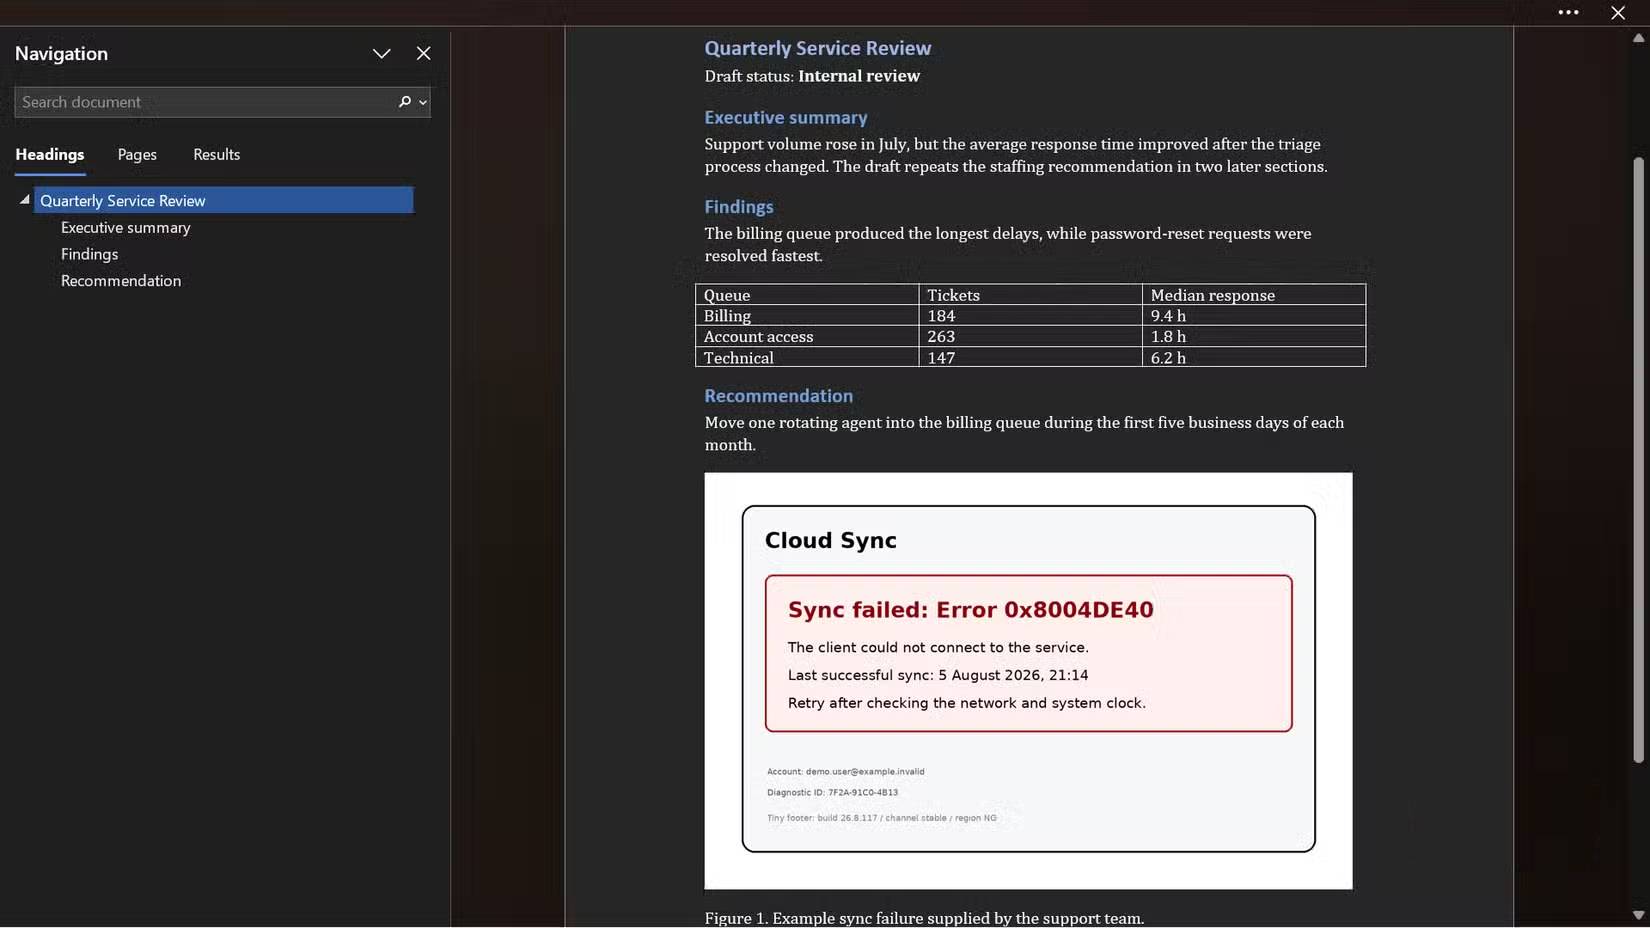Click the Figure 1 caption text
This screenshot has width=1650, height=928.
tap(924, 918)
